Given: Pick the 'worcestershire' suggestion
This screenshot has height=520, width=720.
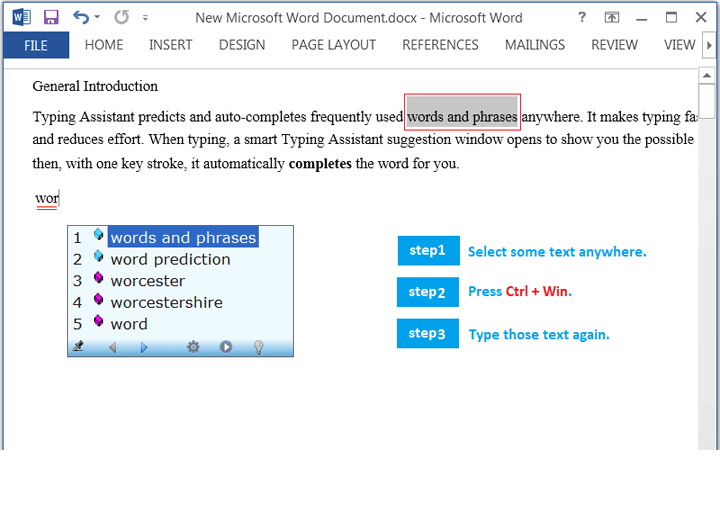Looking at the screenshot, I should pyautogui.click(x=166, y=302).
